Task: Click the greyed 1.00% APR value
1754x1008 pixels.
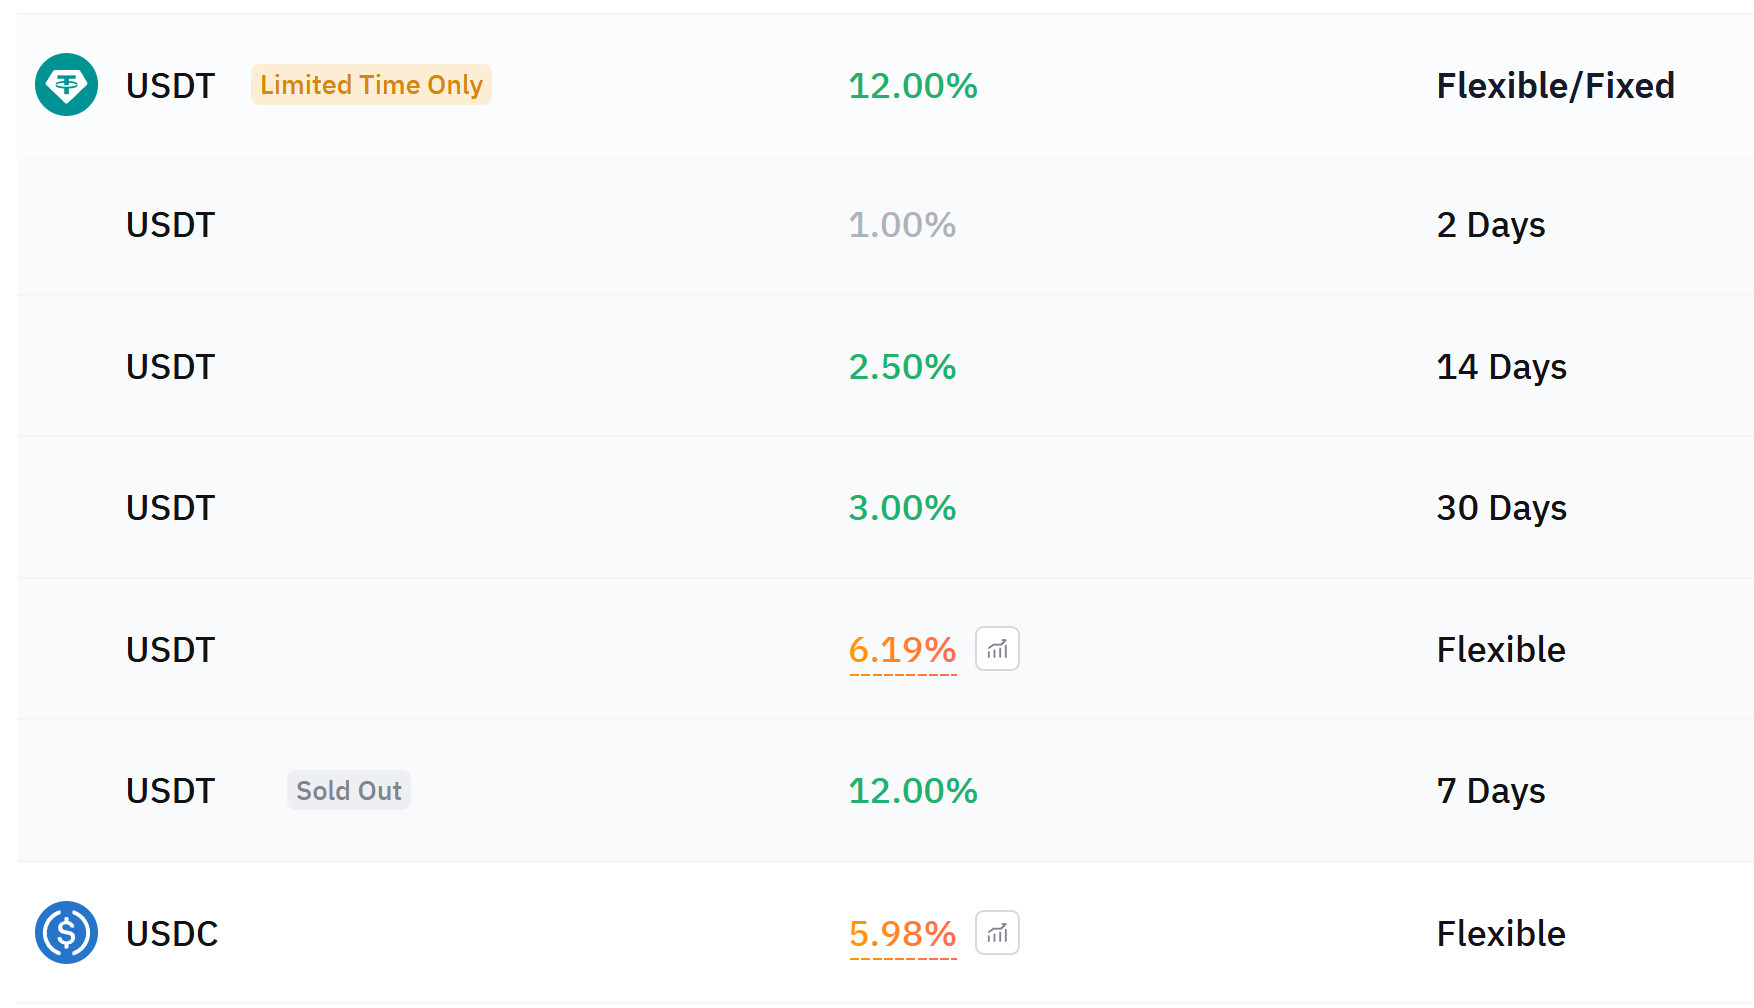Action: [902, 225]
